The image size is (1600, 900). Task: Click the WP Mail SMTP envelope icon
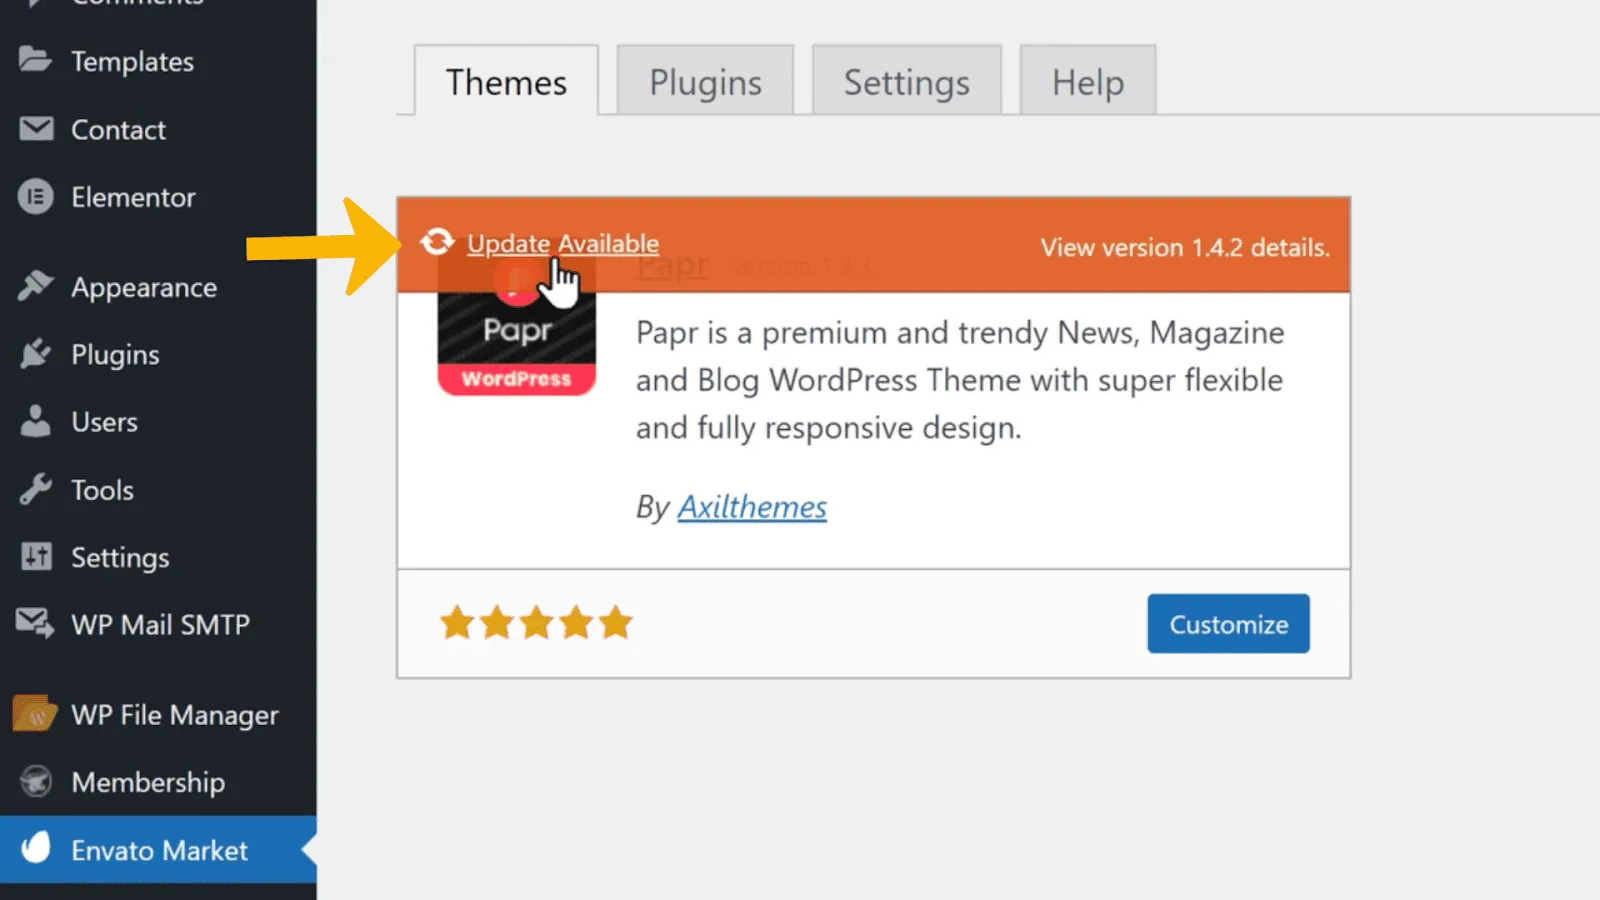pyautogui.click(x=36, y=624)
